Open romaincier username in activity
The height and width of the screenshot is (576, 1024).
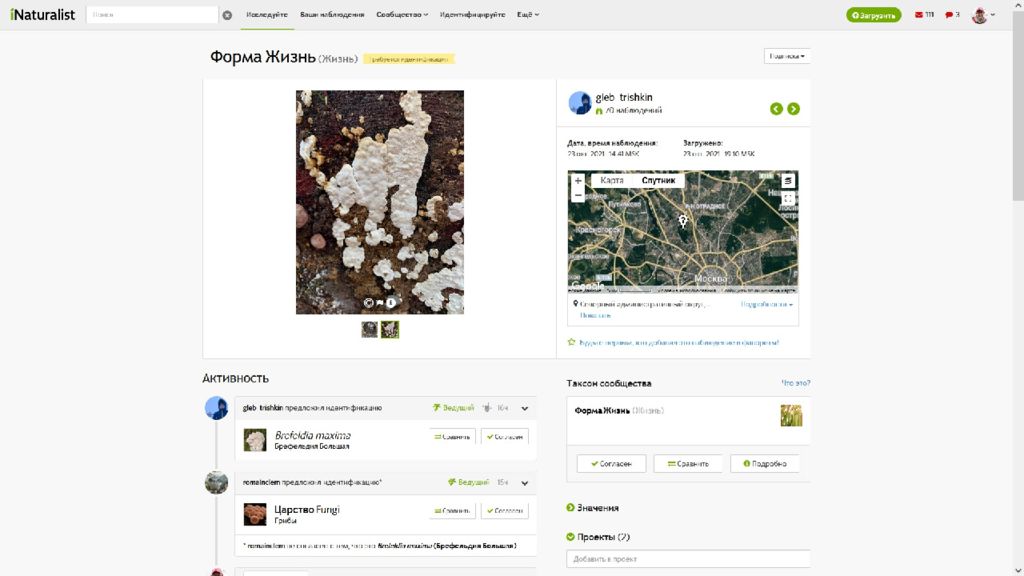coord(261,483)
